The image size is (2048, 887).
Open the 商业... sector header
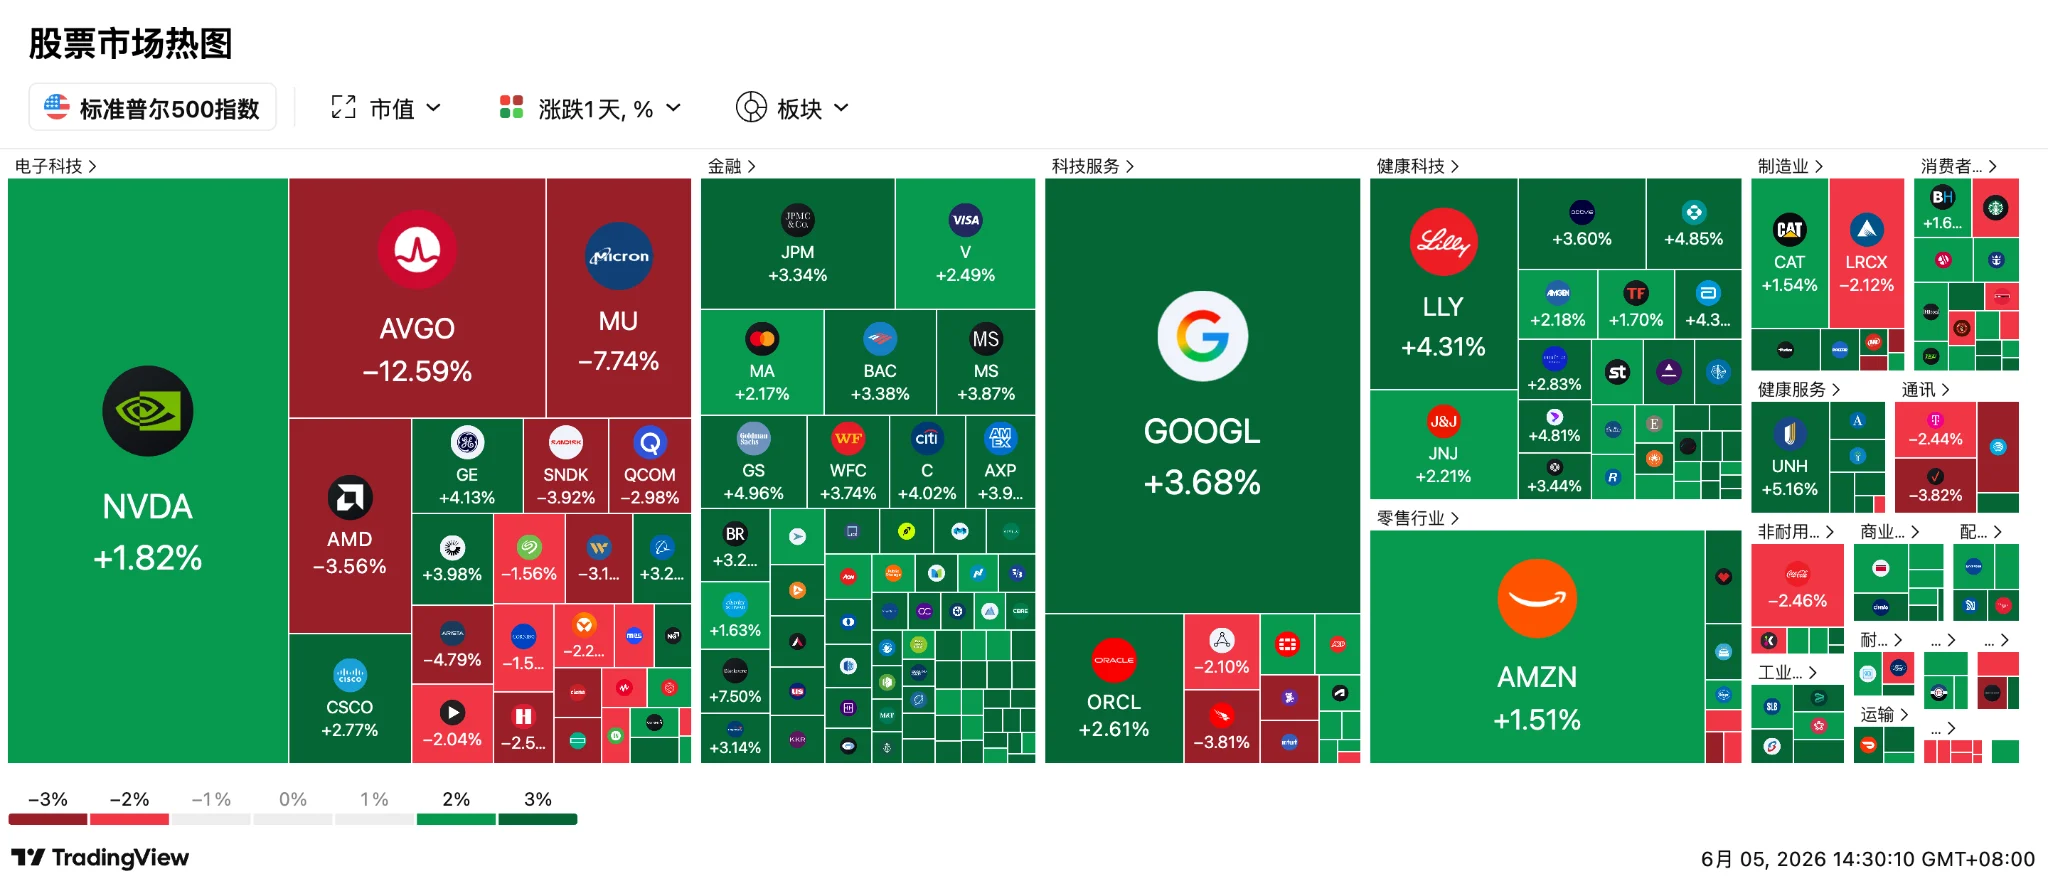(1890, 532)
